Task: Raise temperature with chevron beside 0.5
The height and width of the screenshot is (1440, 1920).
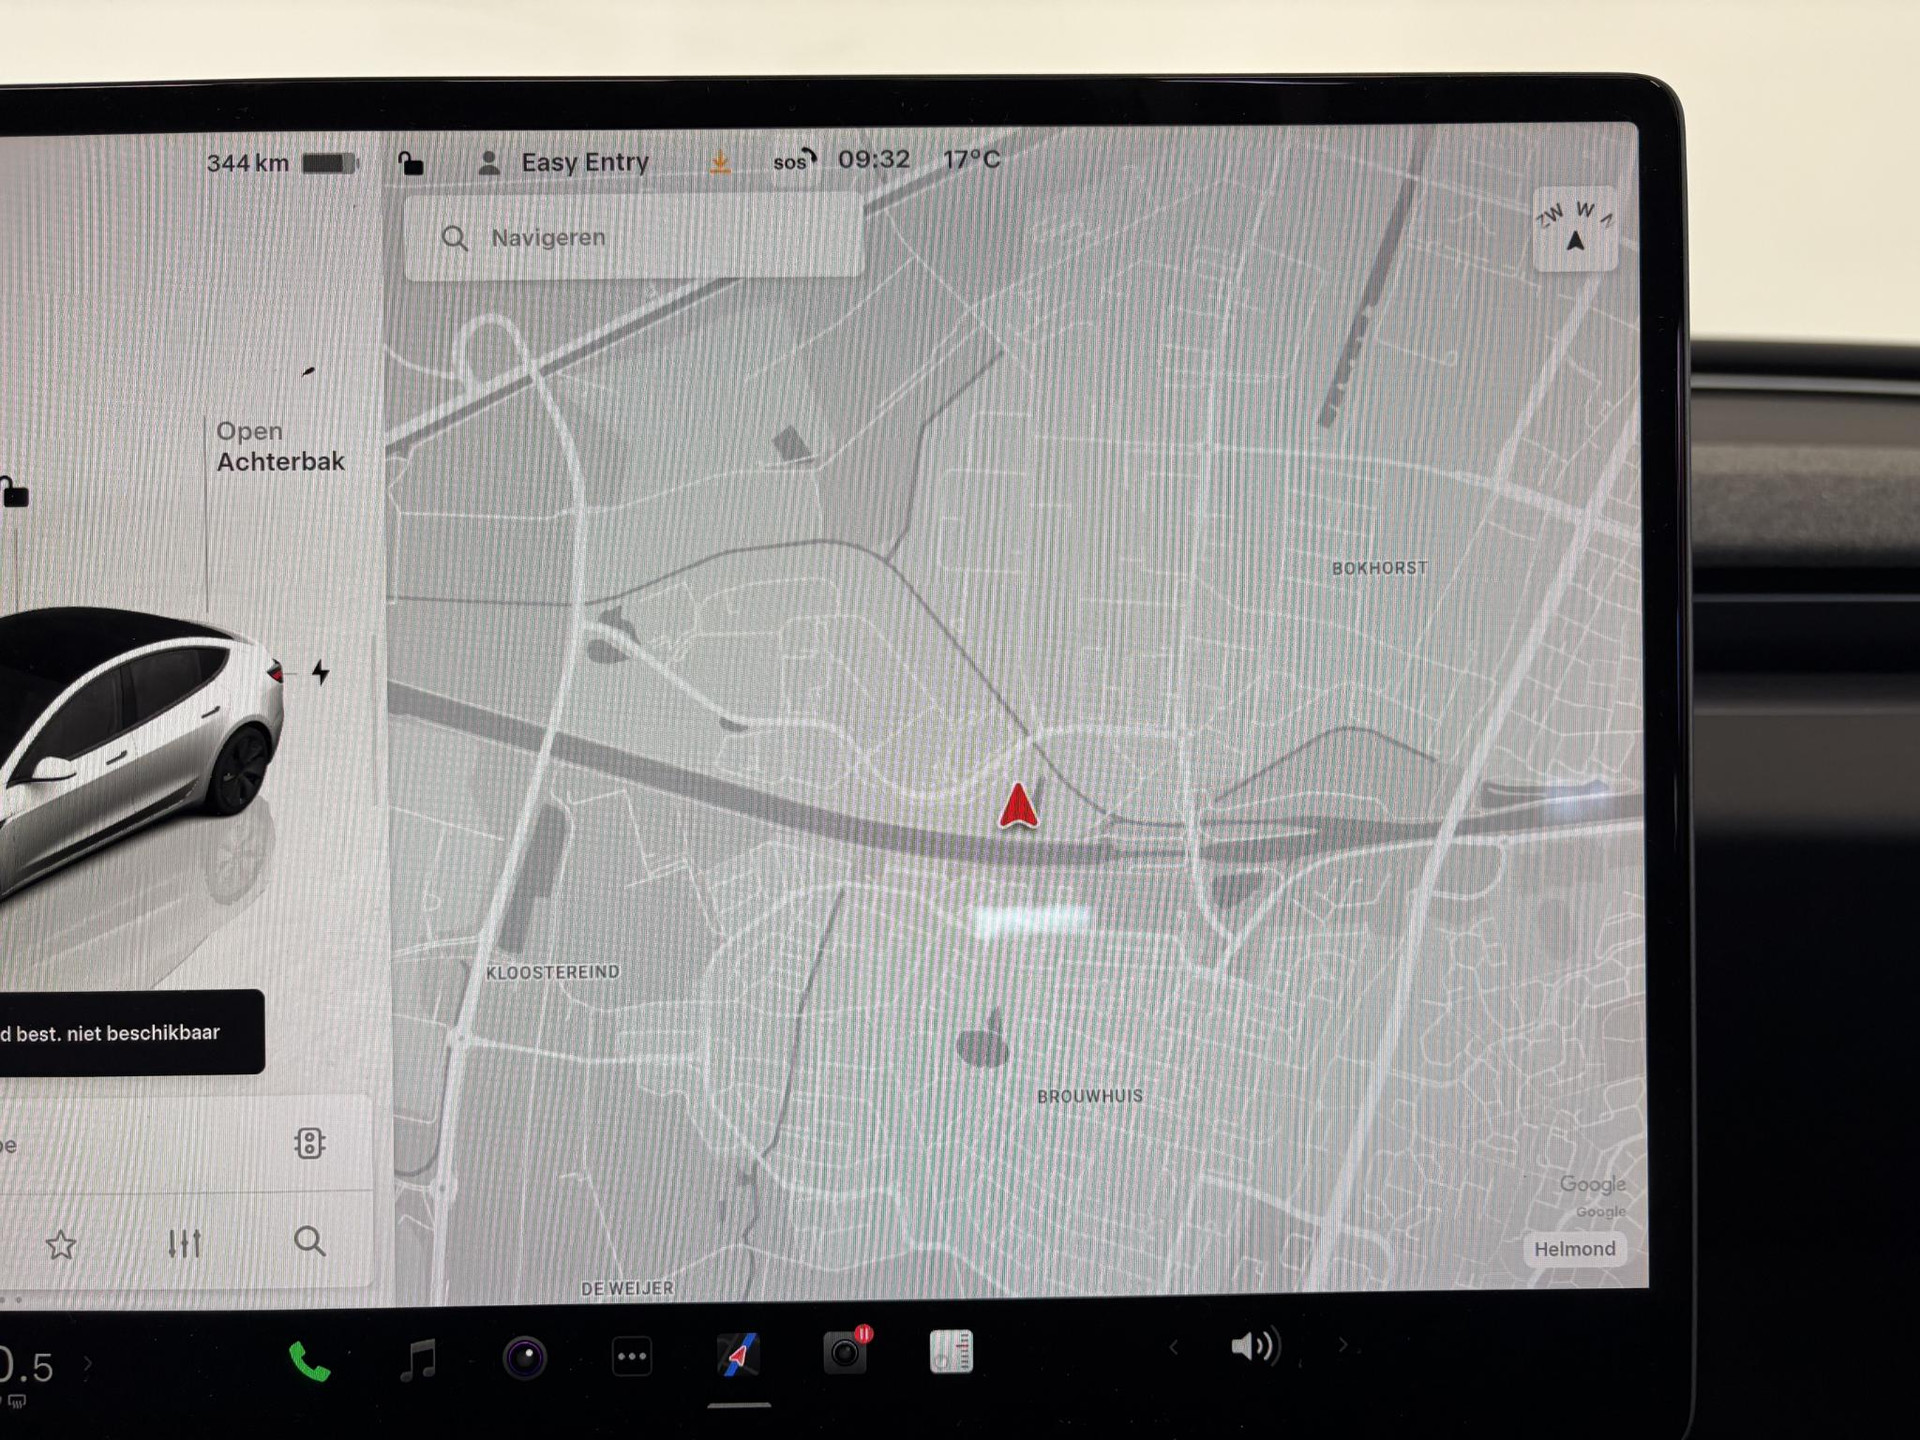Action: 88,1363
